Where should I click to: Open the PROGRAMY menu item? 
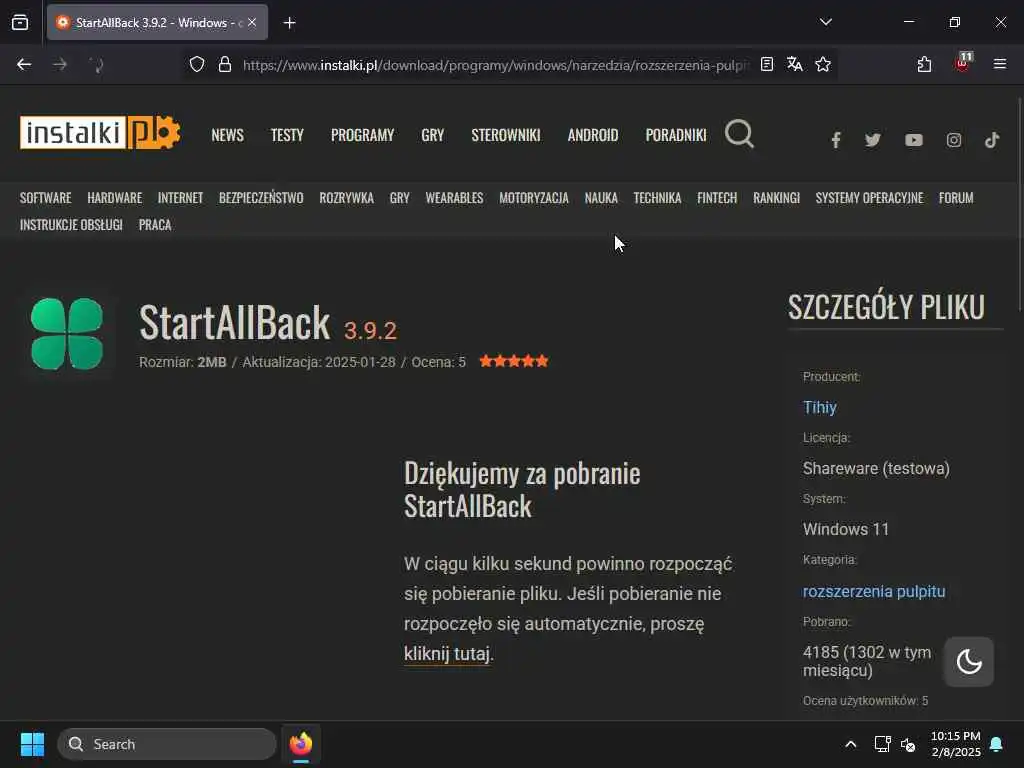tap(362, 135)
